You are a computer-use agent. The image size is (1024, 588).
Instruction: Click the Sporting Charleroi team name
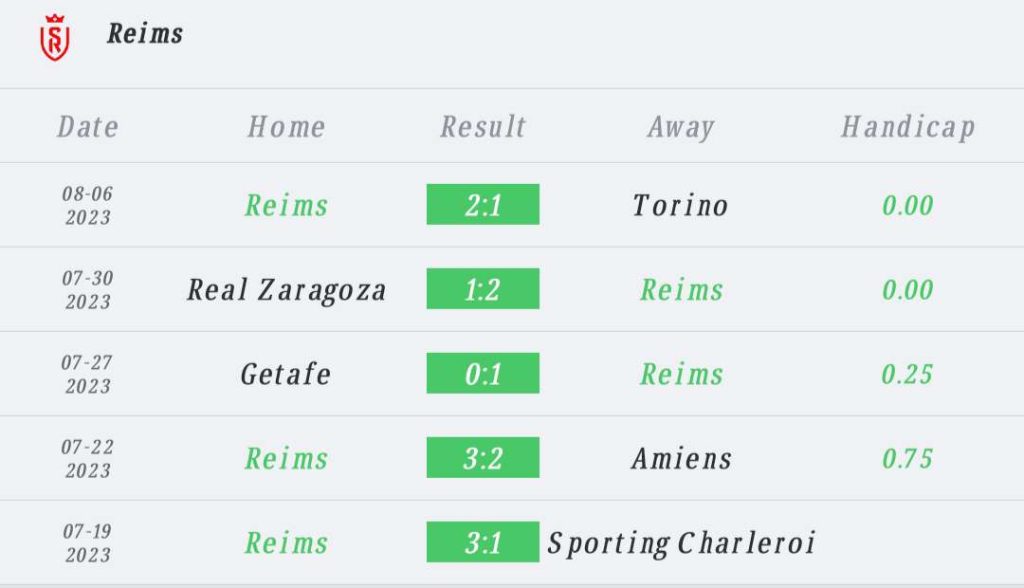point(681,544)
